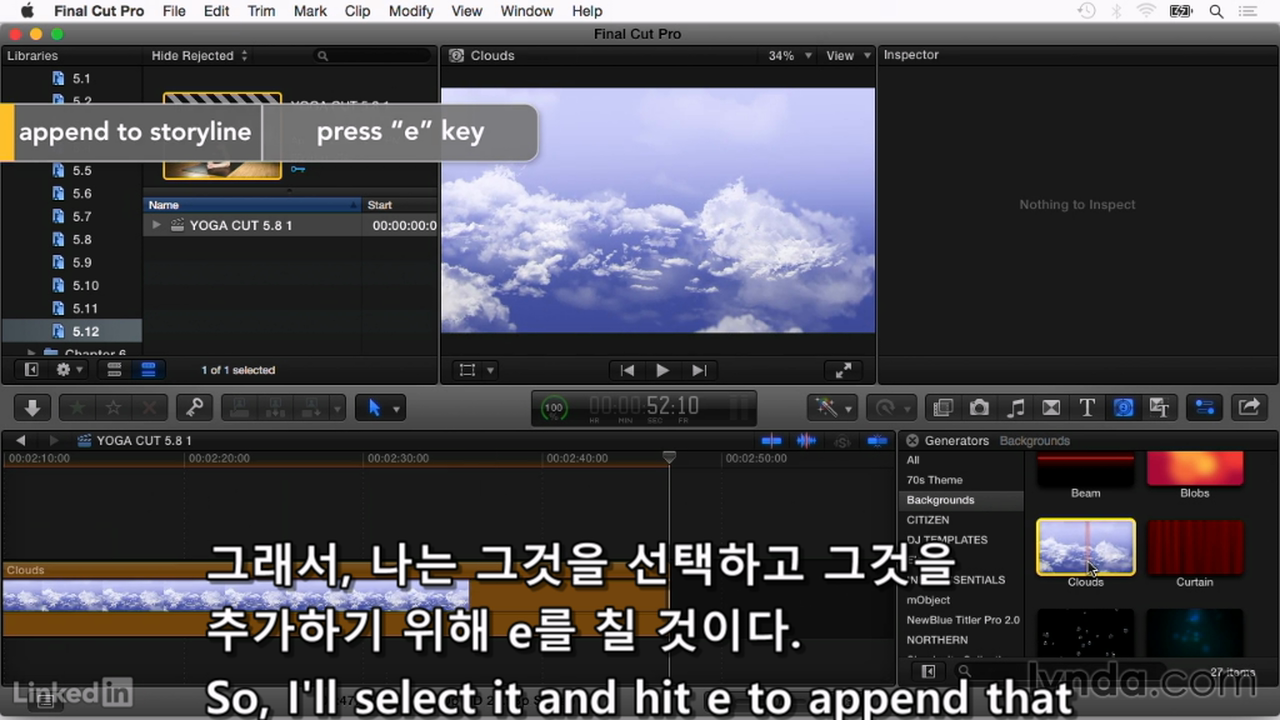Open the tools pop-up menu arrow
The image size is (1280, 720).
[397, 409]
